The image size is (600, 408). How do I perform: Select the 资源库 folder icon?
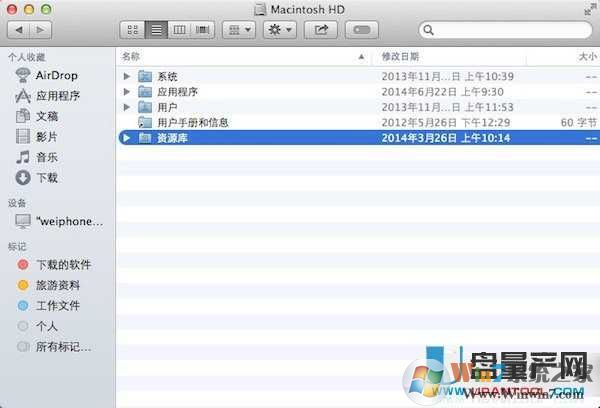[x=145, y=138]
